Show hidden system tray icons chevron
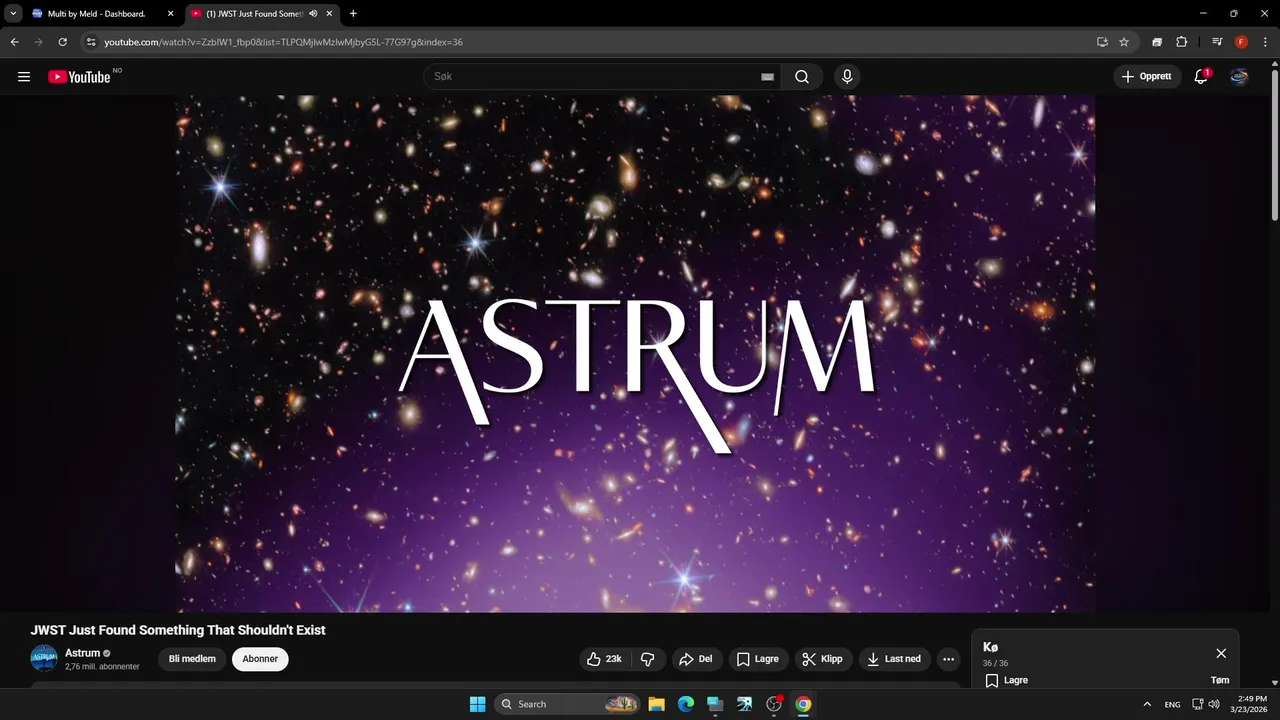The width and height of the screenshot is (1280, 720). (x=1147, y=704)
